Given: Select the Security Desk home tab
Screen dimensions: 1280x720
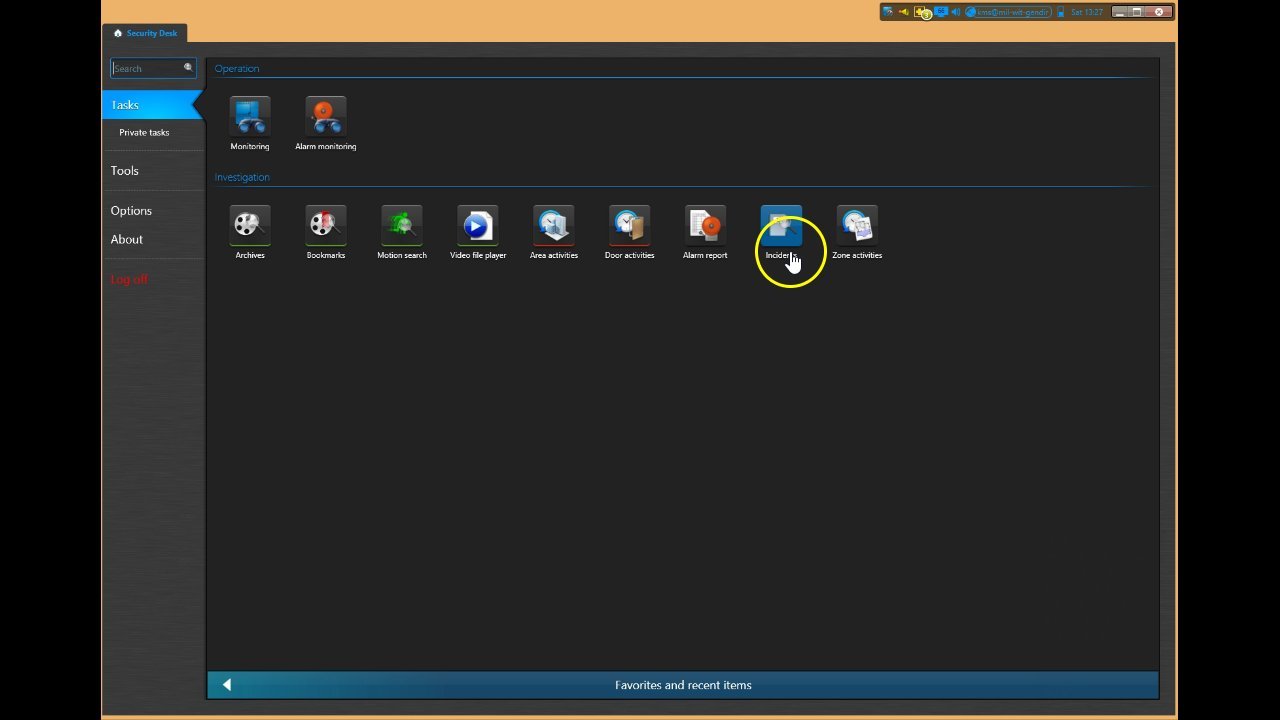Looking at the screenshot, I should coord(145,33).
